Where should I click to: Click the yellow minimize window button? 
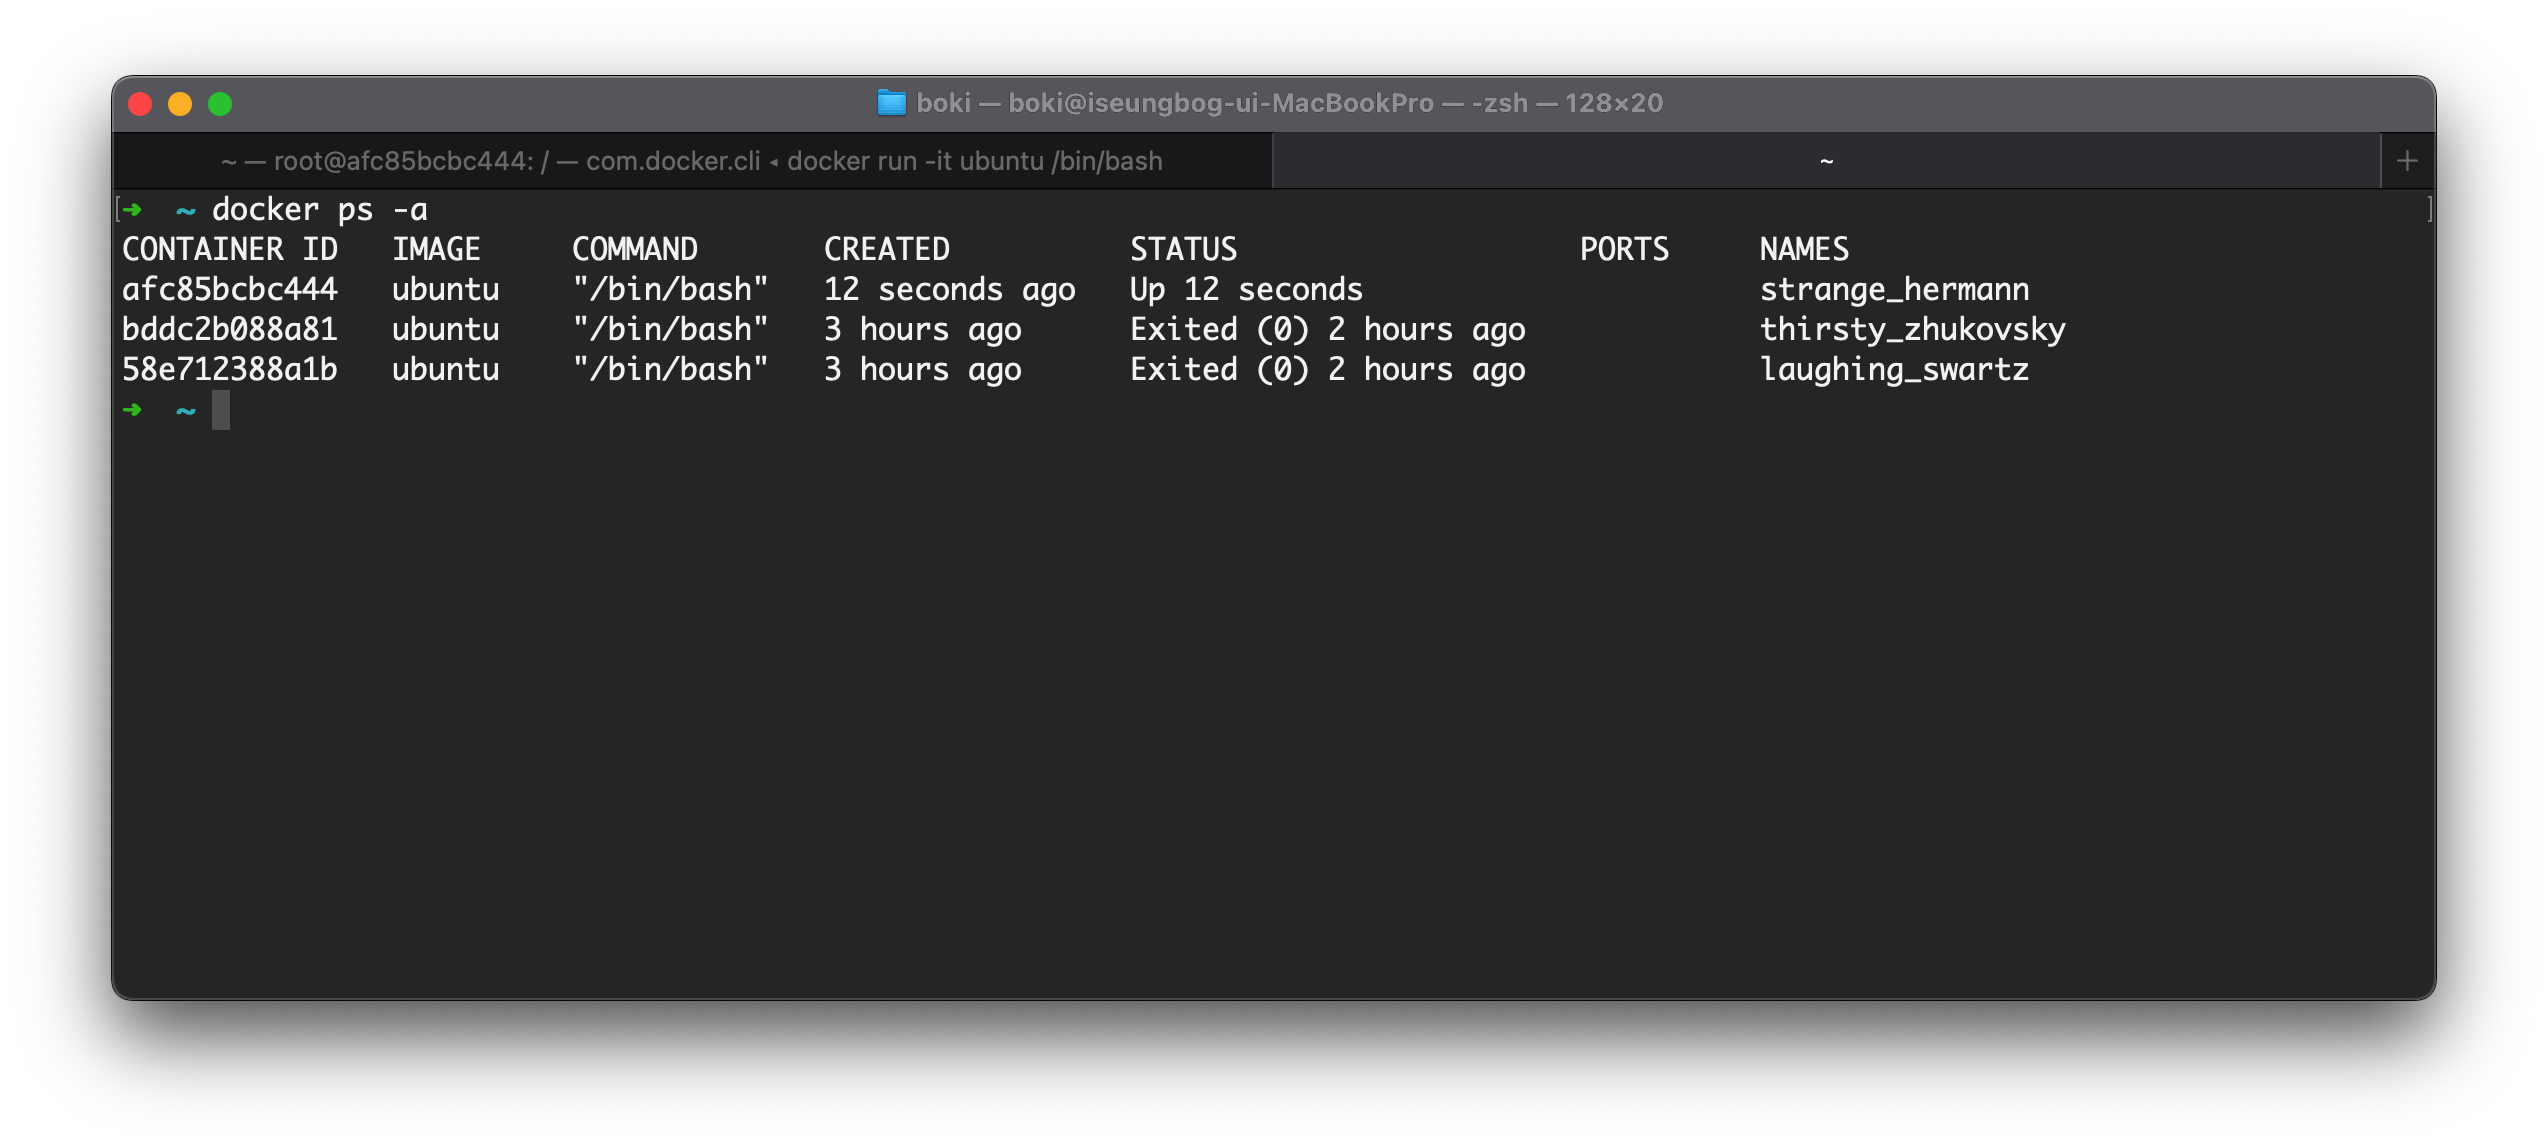pyautogui.click(x=180, y=104)
